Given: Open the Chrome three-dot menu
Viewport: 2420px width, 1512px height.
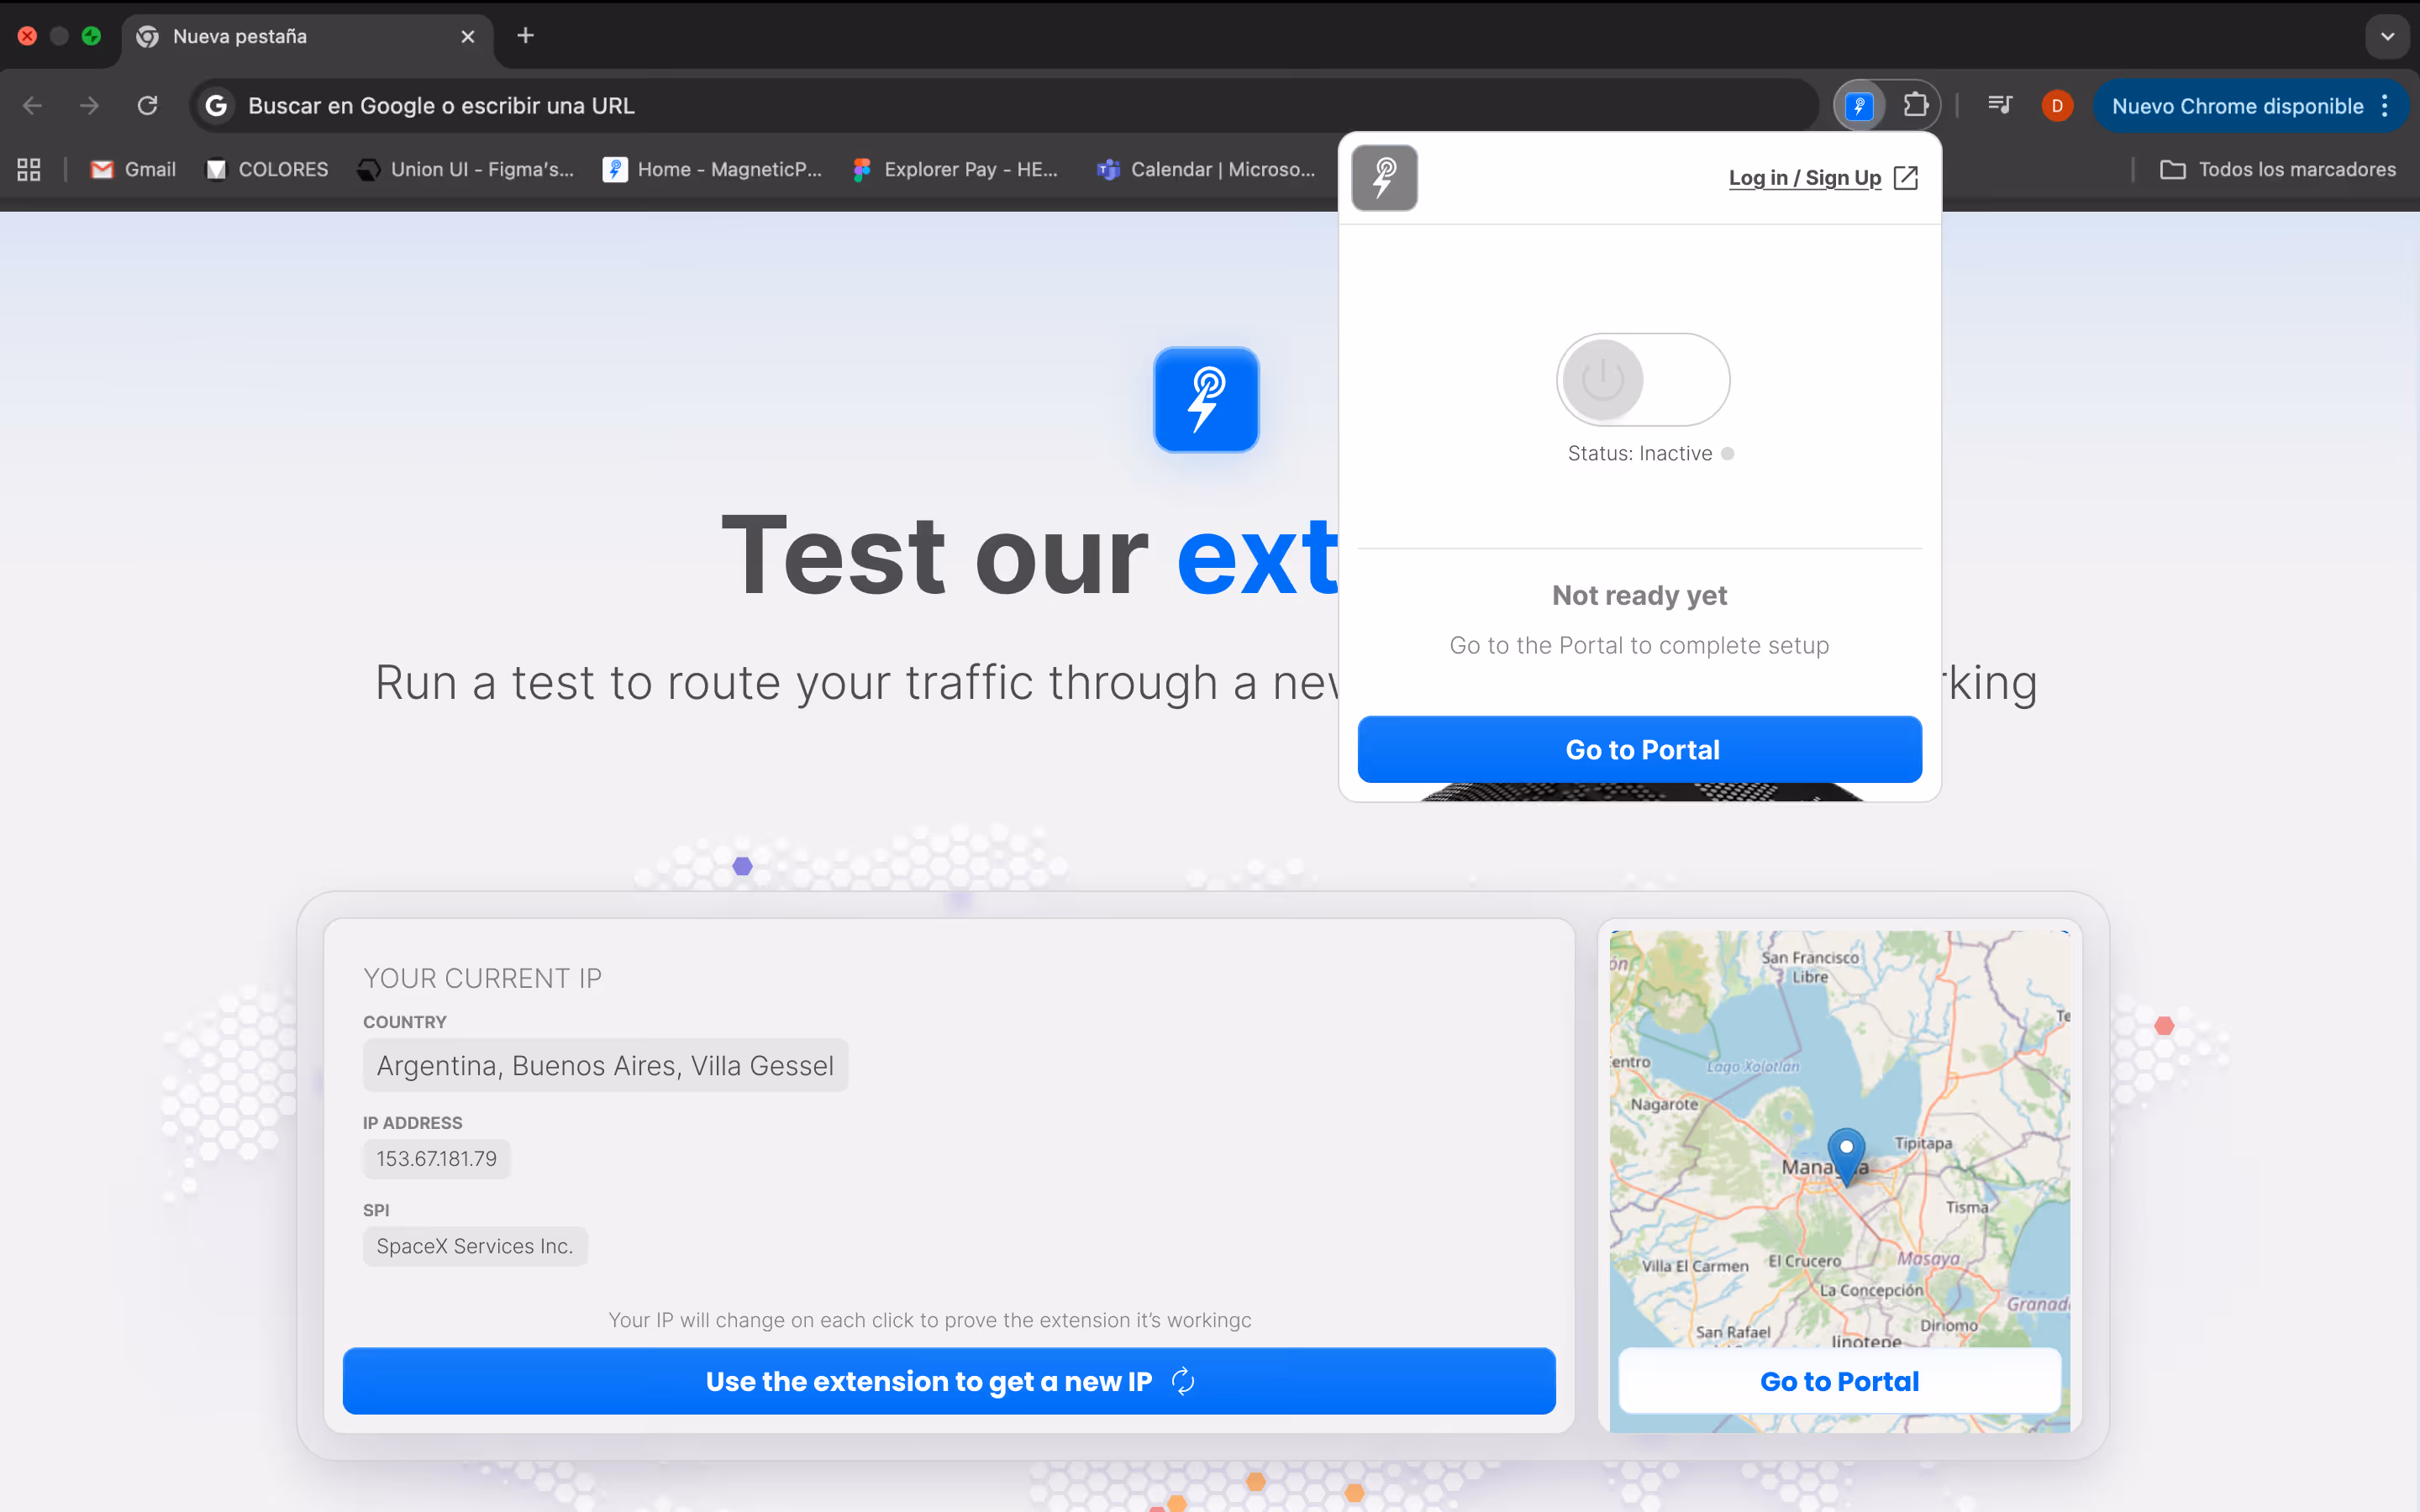Looking at the screenshot, I should 2385,106.
